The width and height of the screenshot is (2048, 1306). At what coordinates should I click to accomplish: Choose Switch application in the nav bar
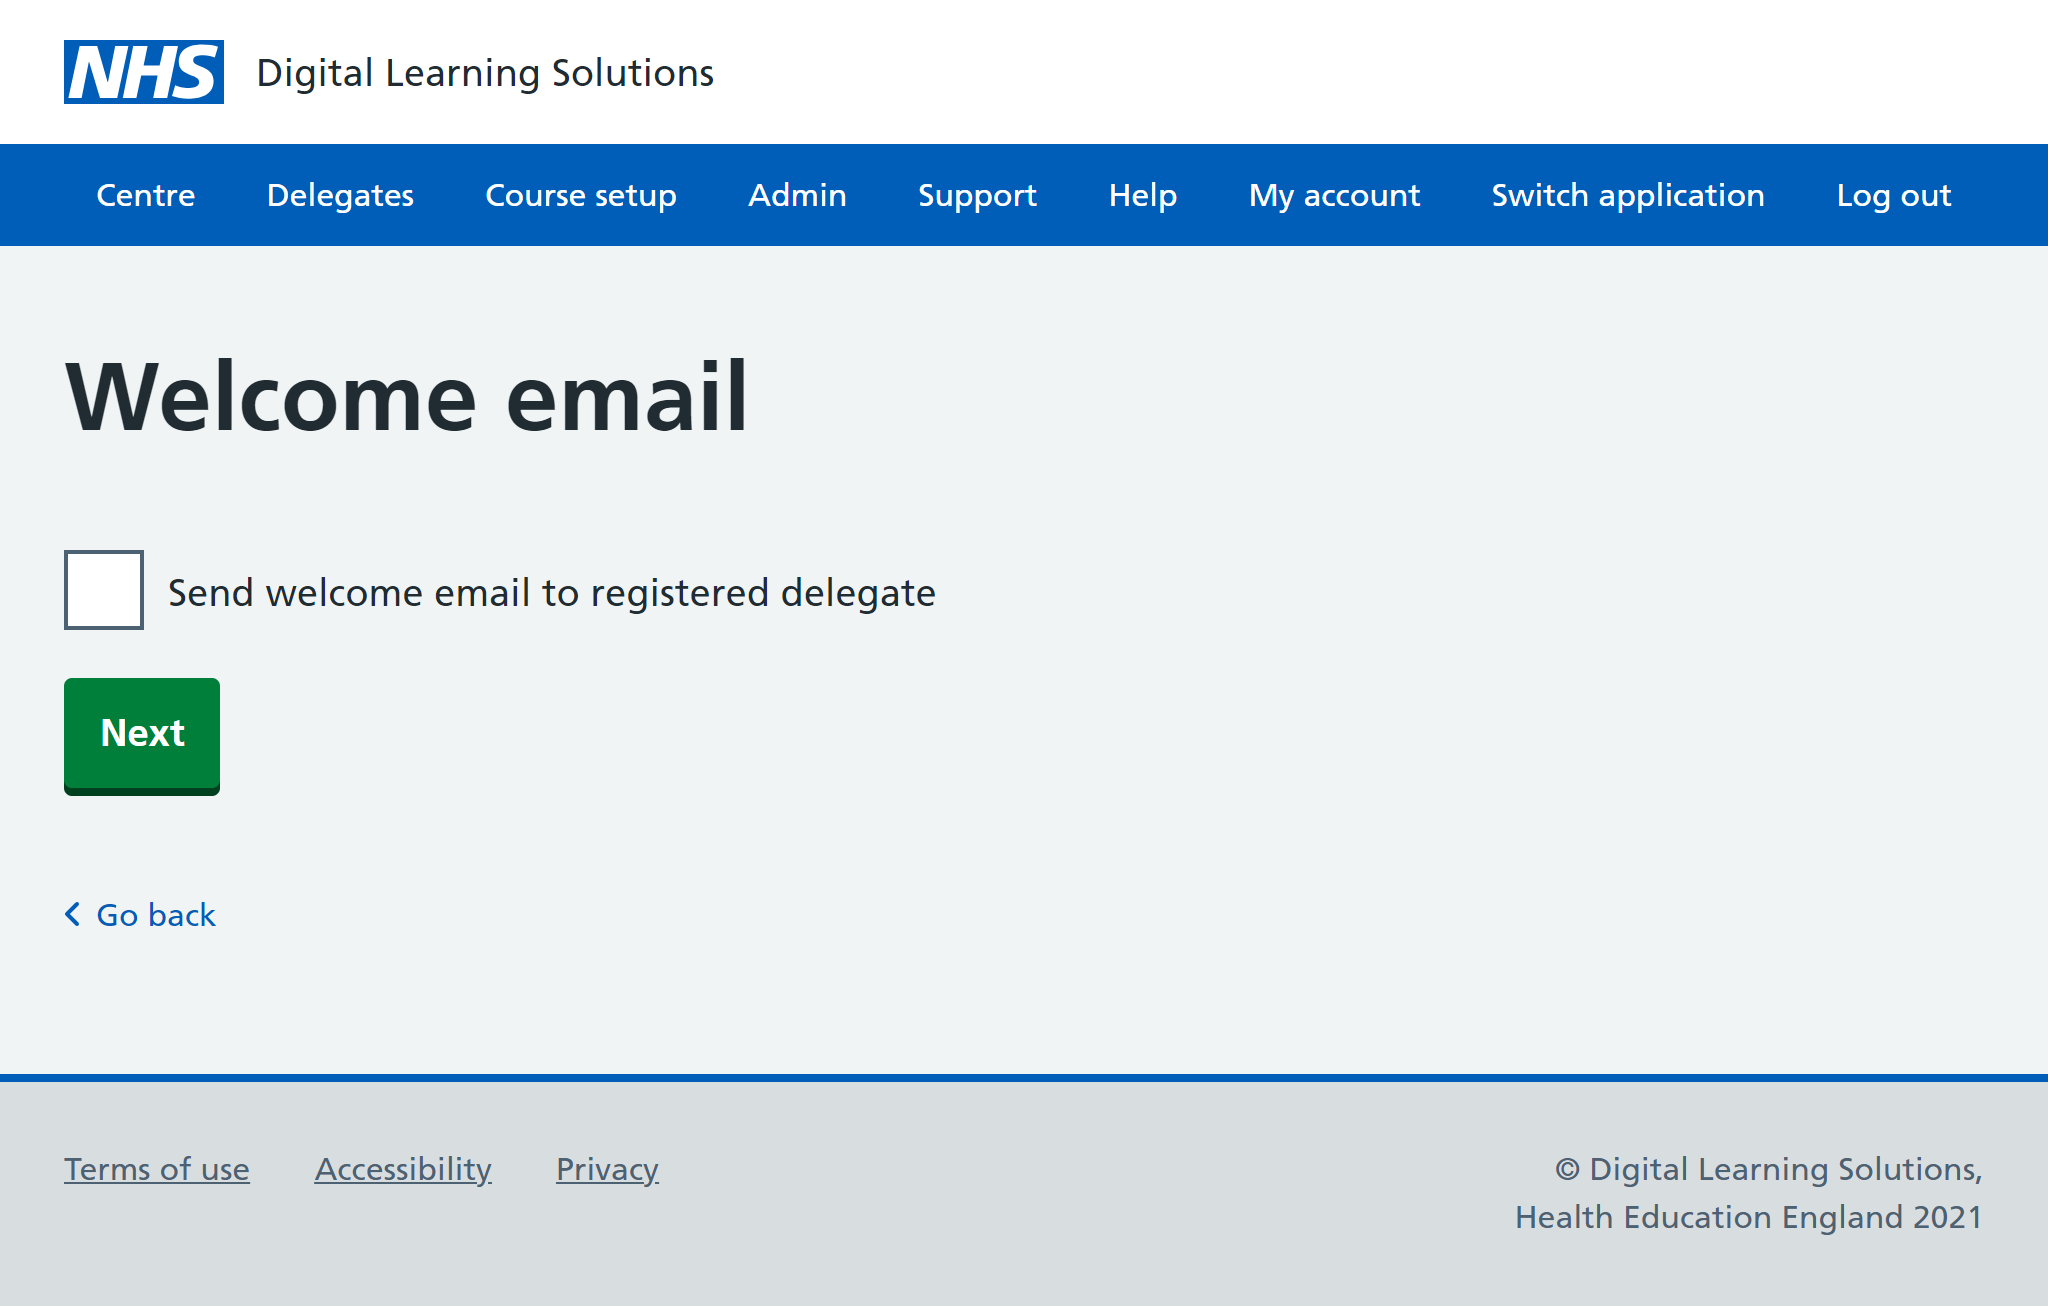click(x=1628, y=195)
